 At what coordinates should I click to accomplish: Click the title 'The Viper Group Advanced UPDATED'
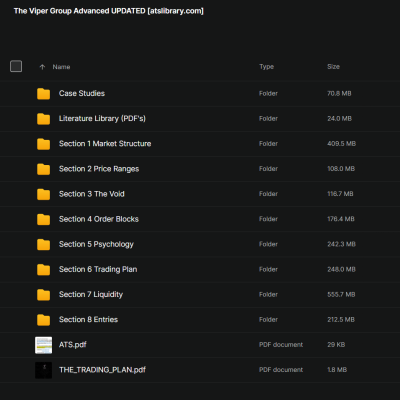point(80,11)
